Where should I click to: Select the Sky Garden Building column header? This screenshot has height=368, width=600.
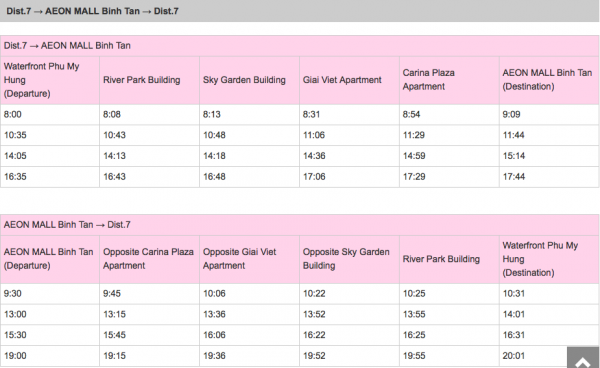249,80
